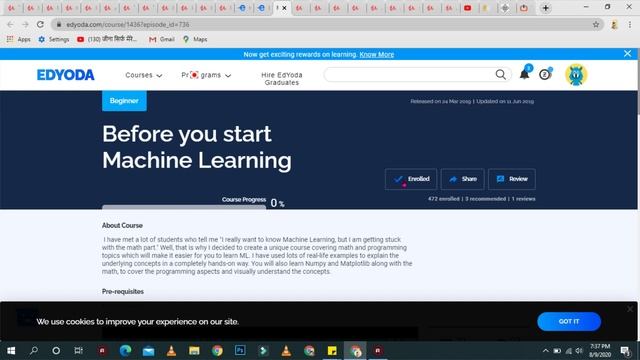This screenshot has width=640, height=360.
Task: Click the EDYODA logo
Action: [x=66, y=75]
